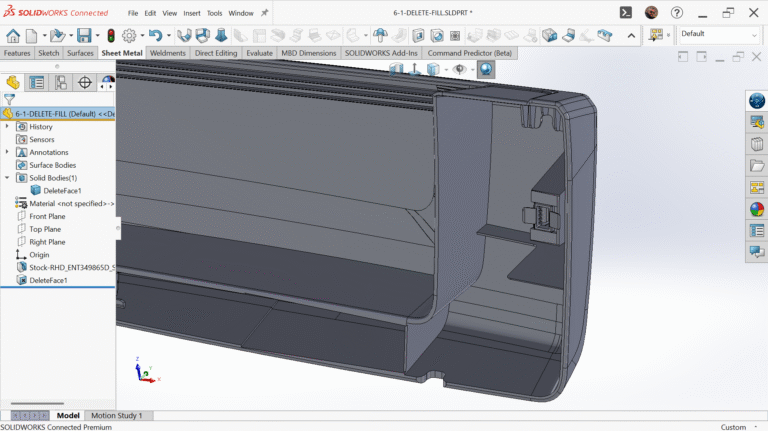The height and width of the screenshot is (431, 768).
Task: Save the part with Save icon
Action: coord(84,35)
